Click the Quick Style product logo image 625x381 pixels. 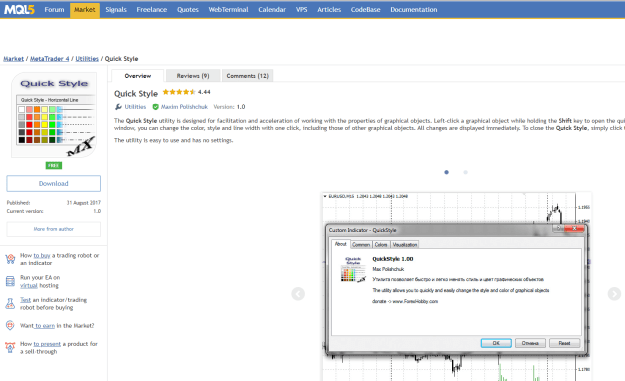[x=54, y=115]
